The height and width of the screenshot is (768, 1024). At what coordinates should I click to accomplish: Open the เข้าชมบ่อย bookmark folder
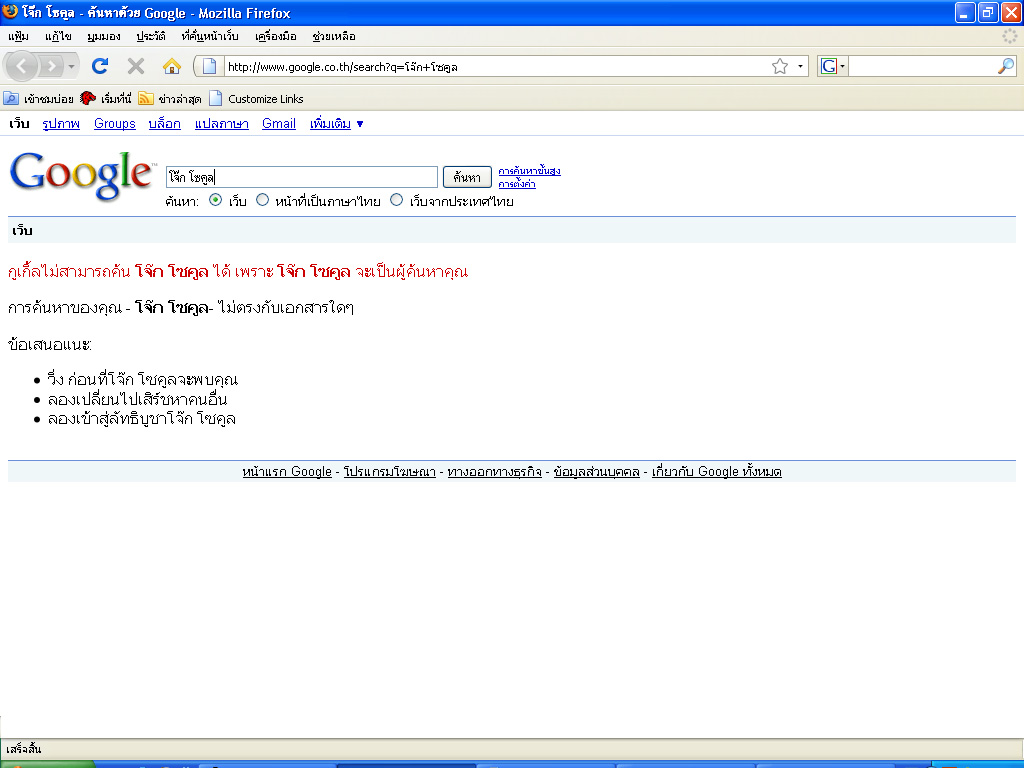point(39,99)
